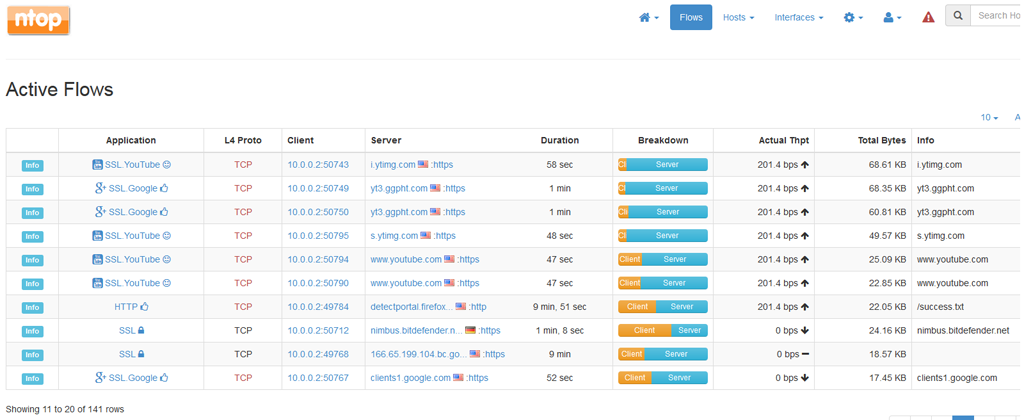This screenshot has height=420, width=1024.
Task: Open client link 10.0.0.2:49784
Action: coord(318,306)
